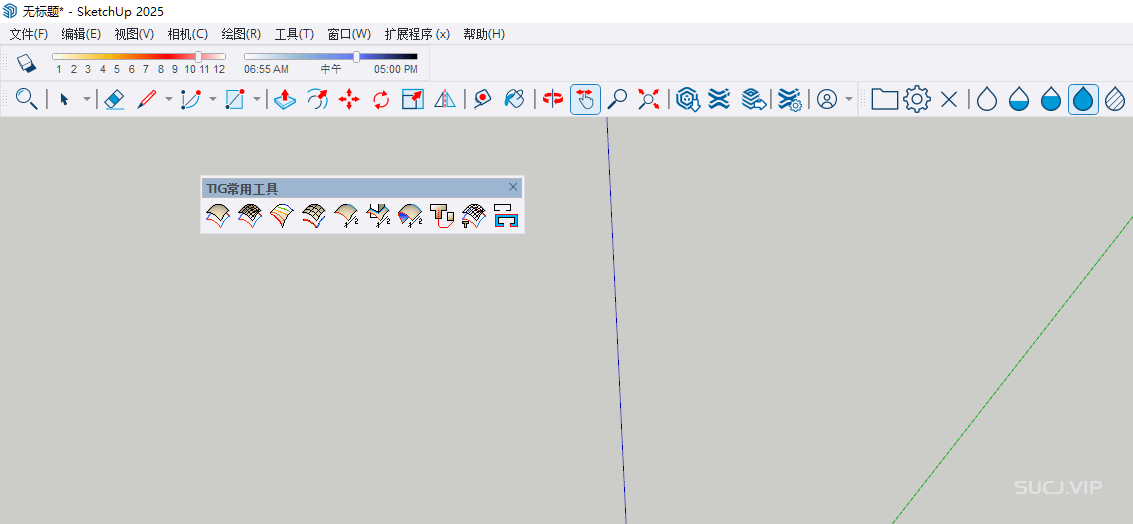Expand the Line tool dropdown arrow
The width and height of the screenshot is (1133, 524).
point(168,99)
